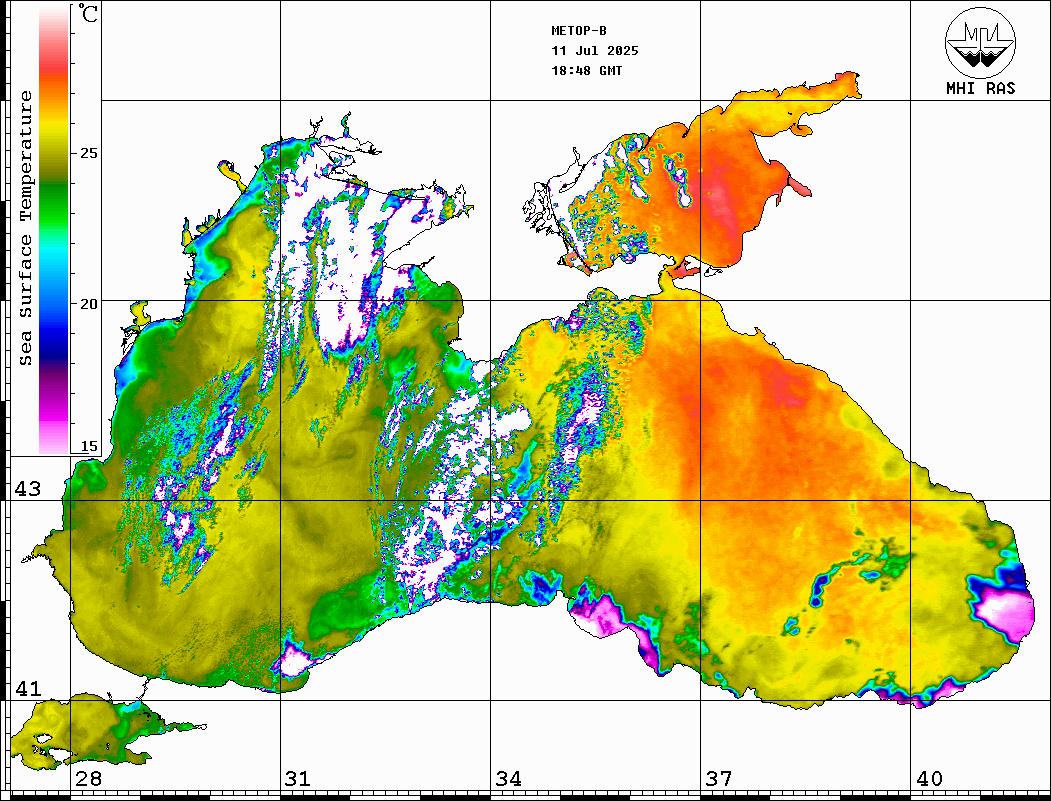Screen dimensions: 1051x801
Task: Click the '°C' unit label
Action: click(88, 13)
